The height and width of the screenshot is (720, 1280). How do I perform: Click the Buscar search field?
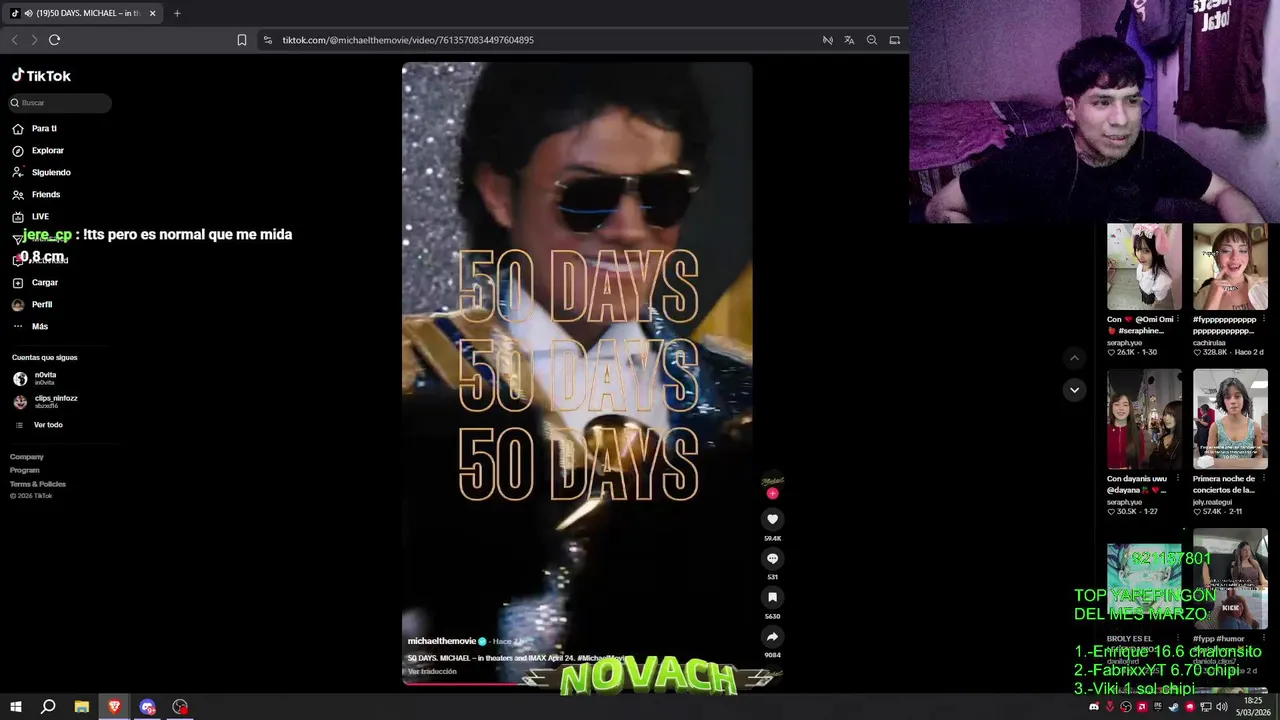(60, 103)
